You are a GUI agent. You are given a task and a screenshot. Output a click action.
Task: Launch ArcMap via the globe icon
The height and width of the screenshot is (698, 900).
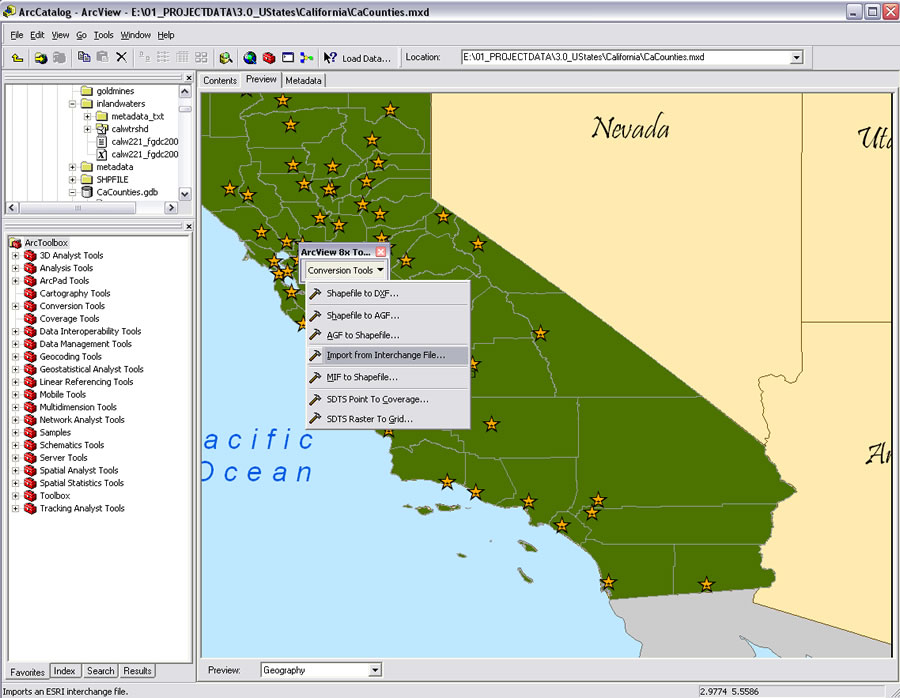pos(250,57)
